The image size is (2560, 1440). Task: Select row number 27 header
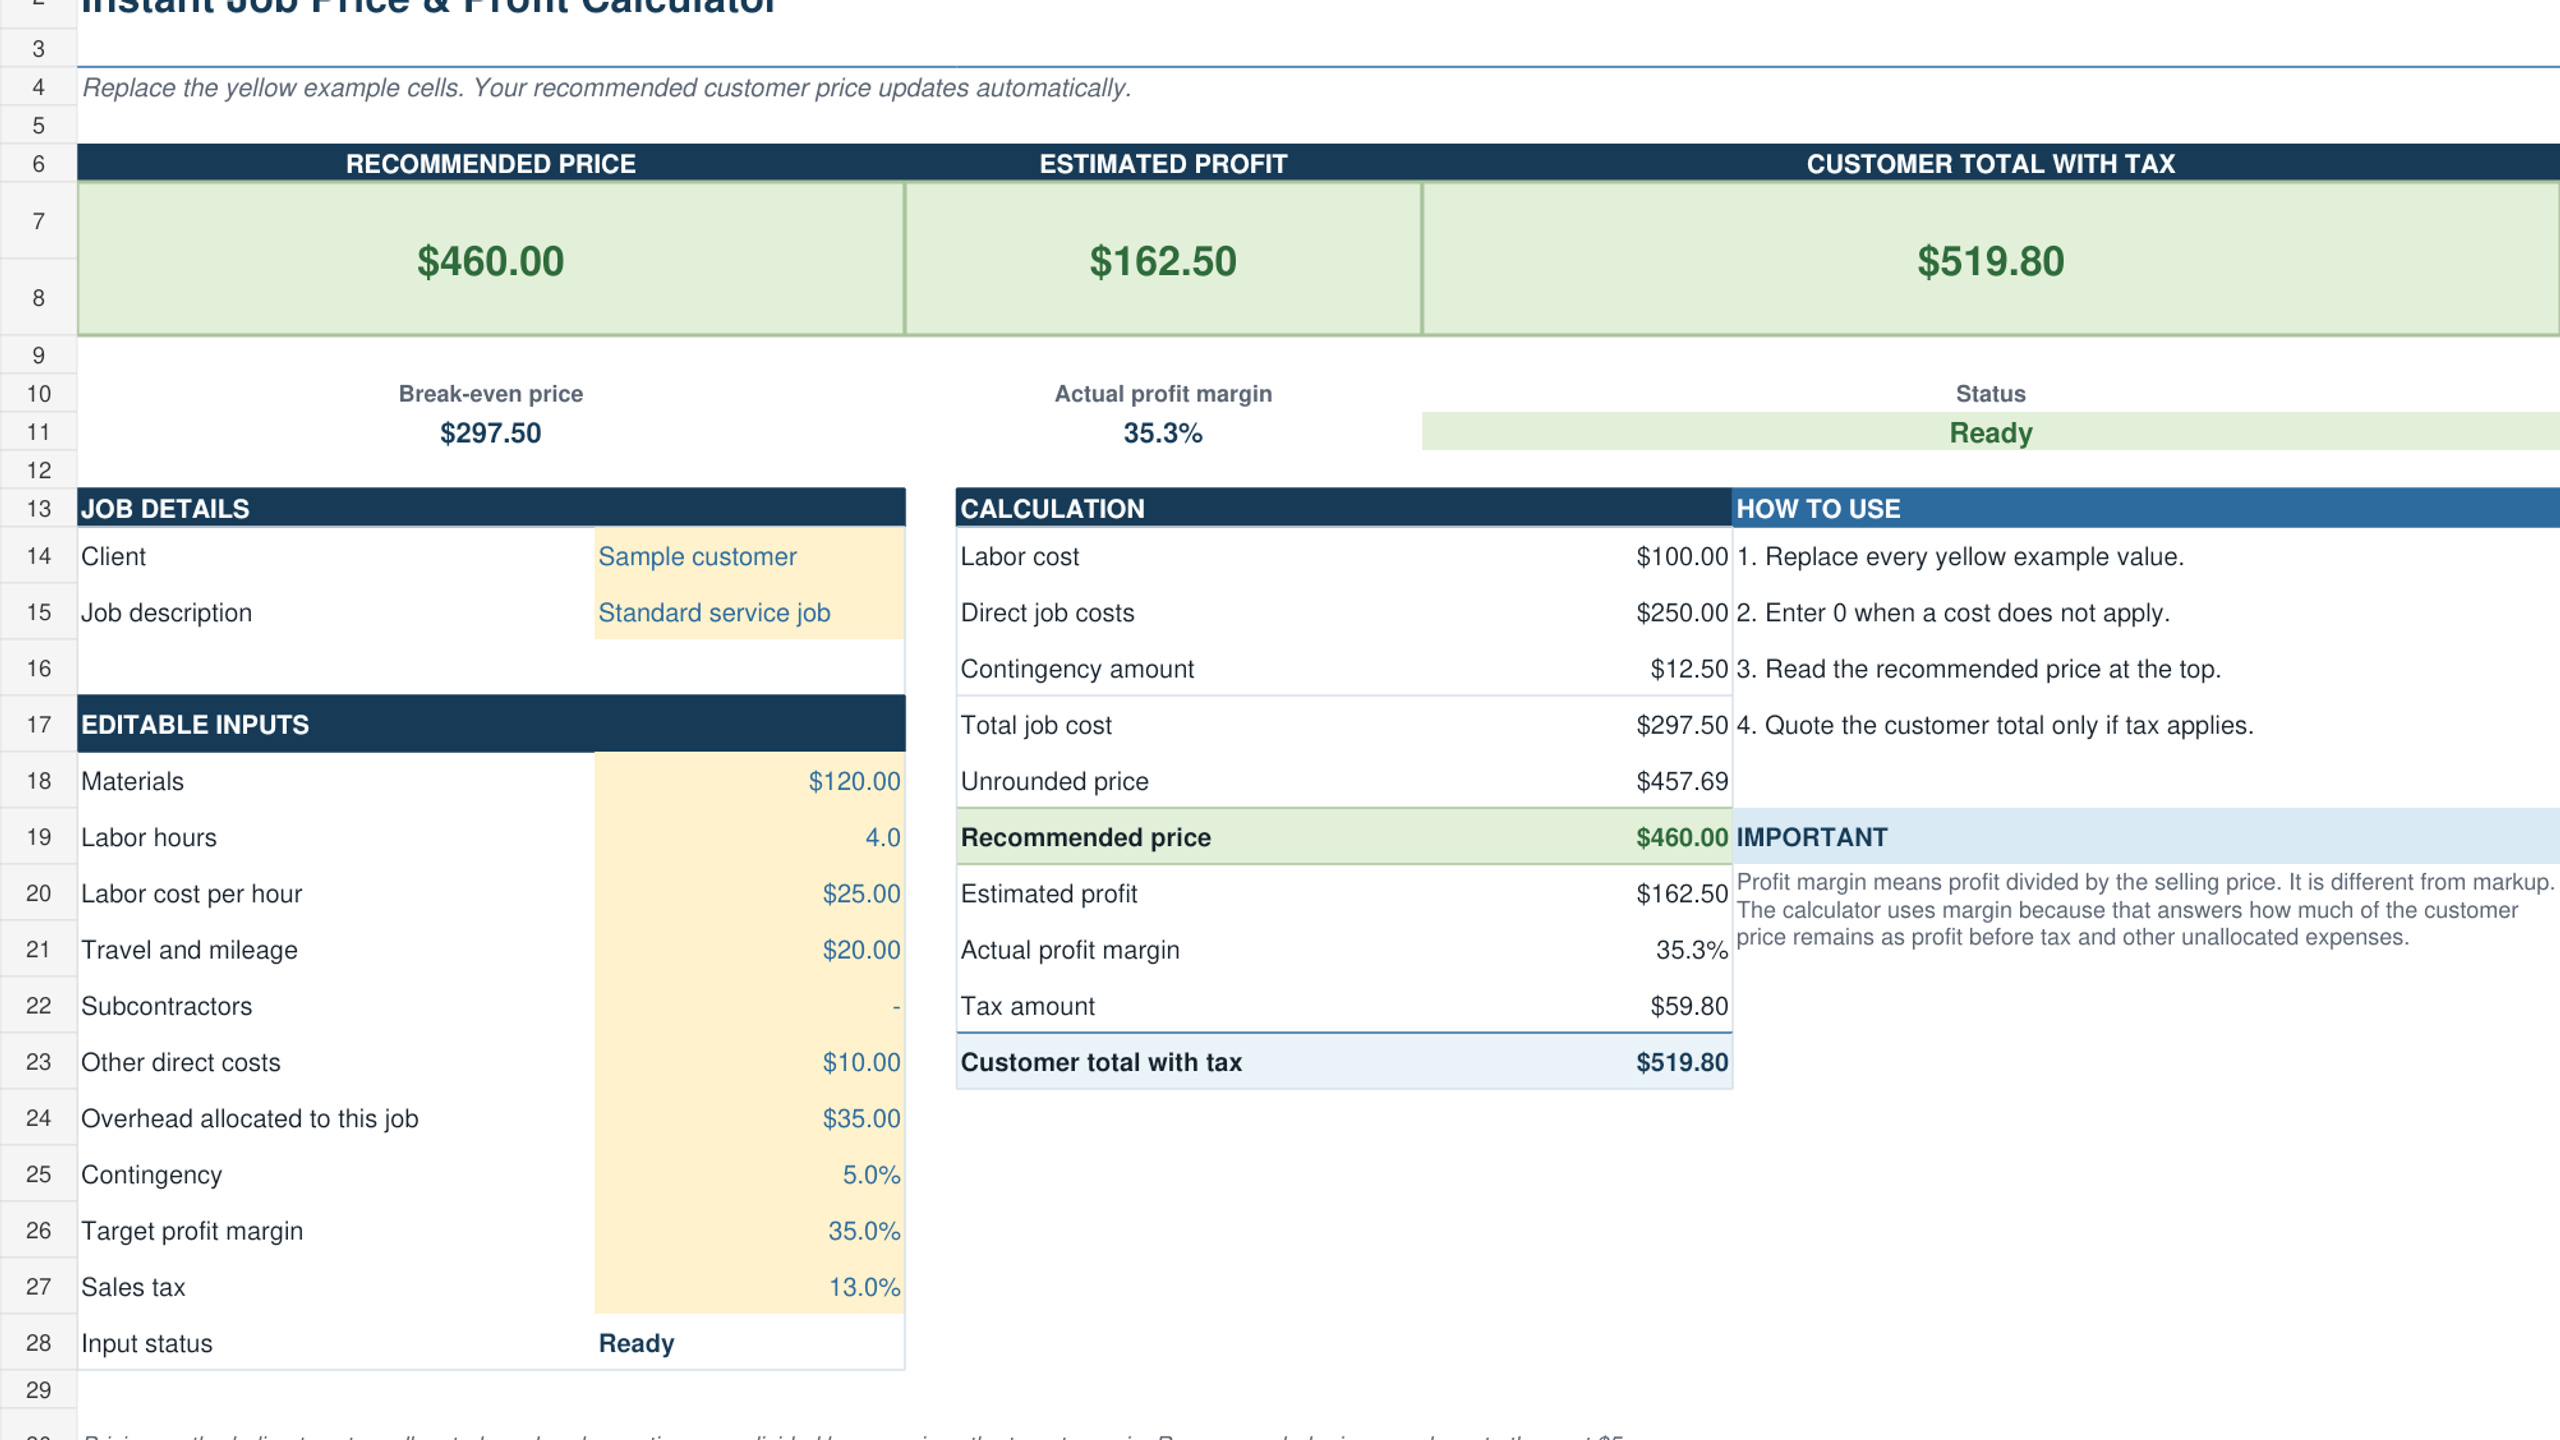[38, 1286]
